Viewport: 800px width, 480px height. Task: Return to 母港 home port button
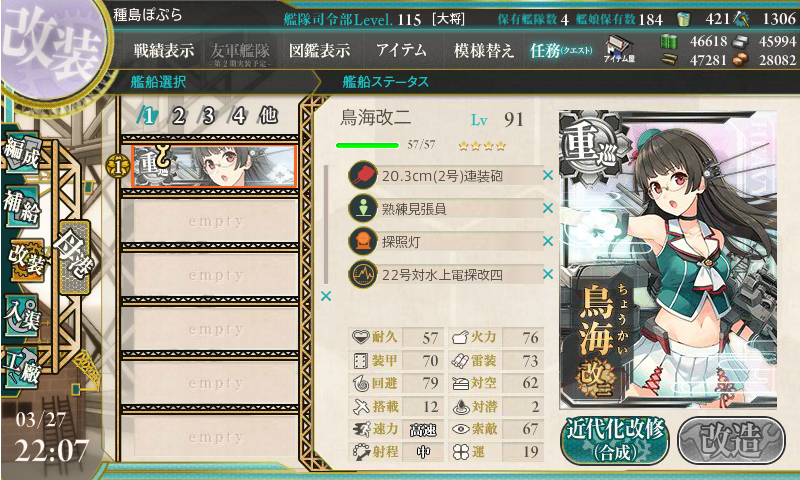(x=74, y=257)
